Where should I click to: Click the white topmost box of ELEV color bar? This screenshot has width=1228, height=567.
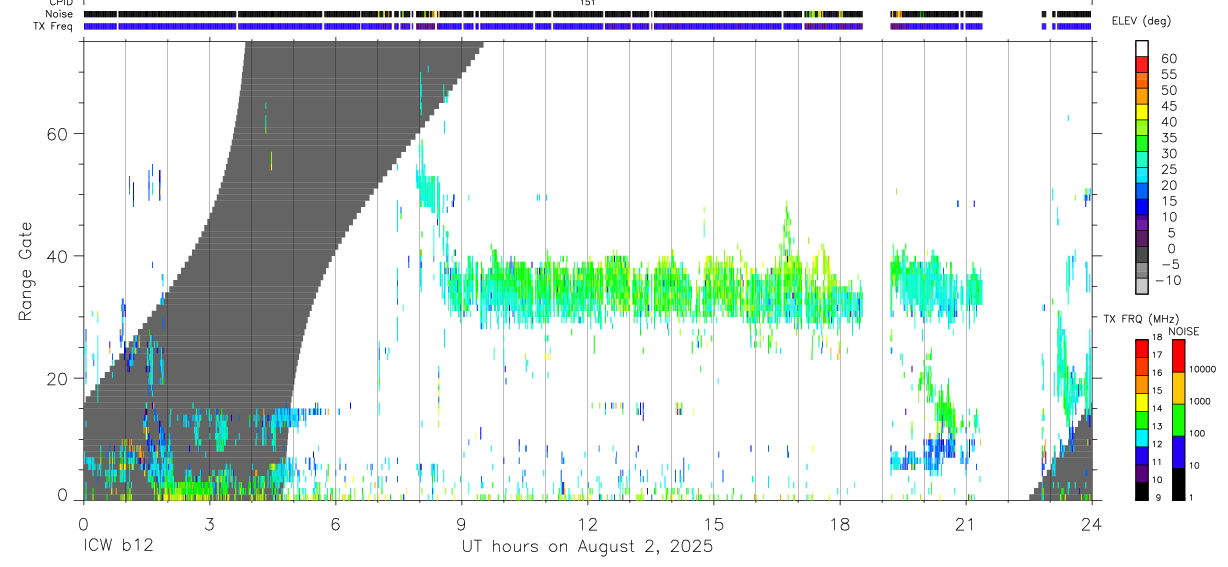(x=1142, y=48)
